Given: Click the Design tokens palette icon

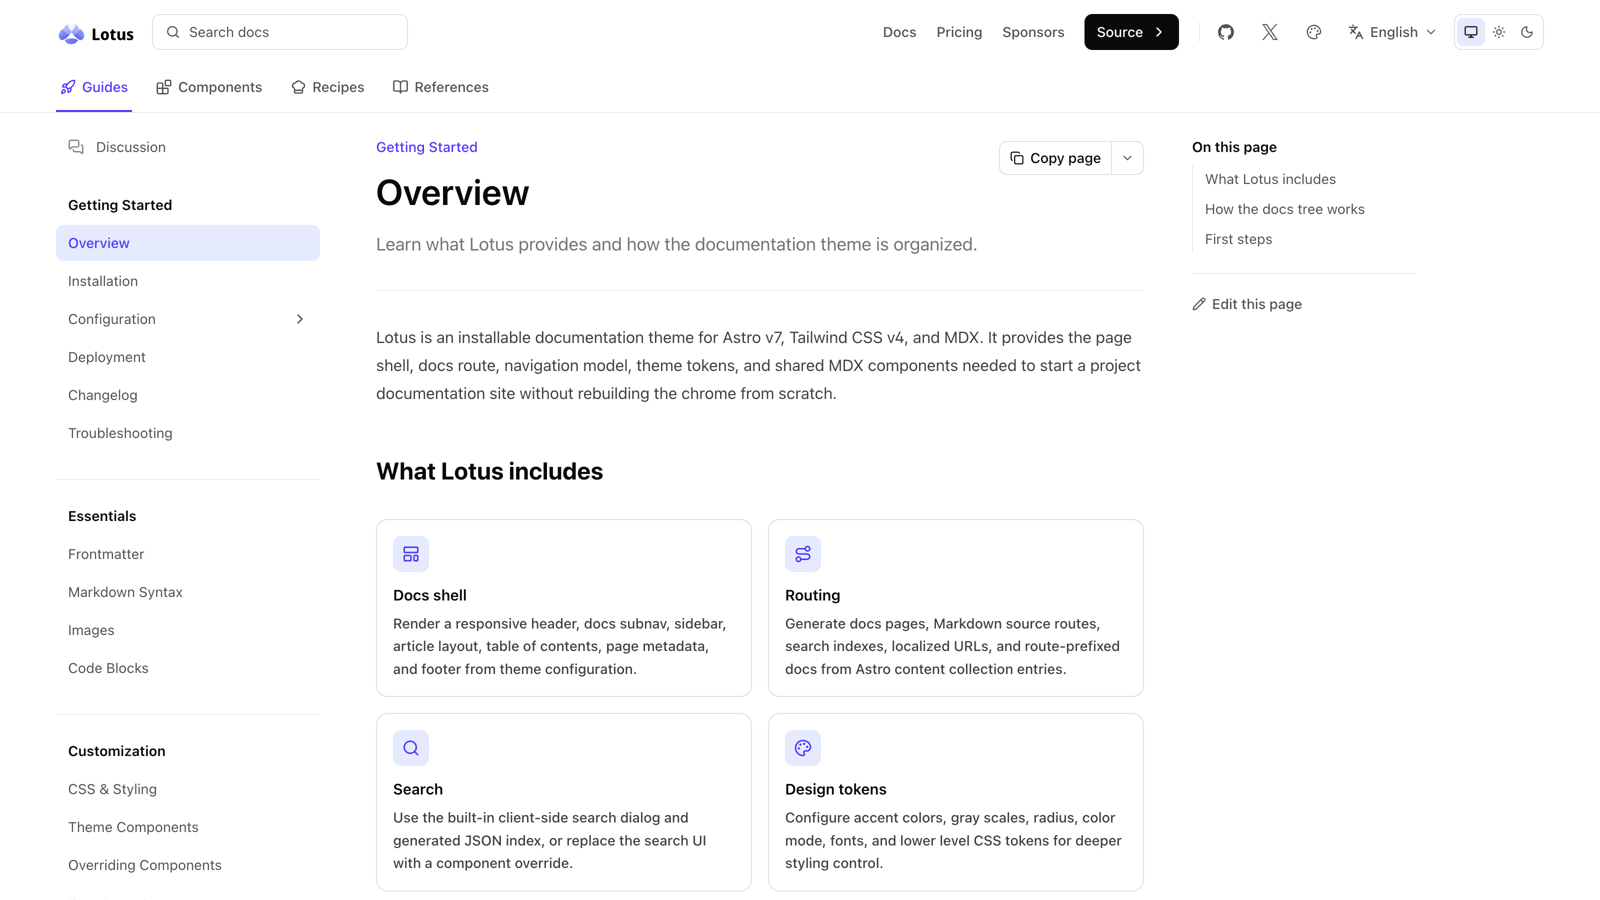Looking at the screenshot, I should click(x=803, y=748).
